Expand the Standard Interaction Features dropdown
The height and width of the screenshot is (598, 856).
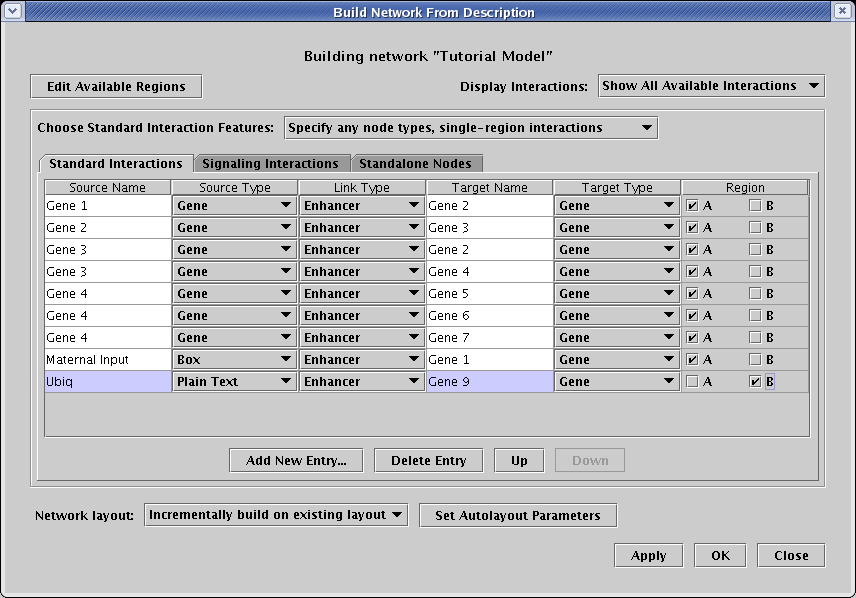point(470,128)
